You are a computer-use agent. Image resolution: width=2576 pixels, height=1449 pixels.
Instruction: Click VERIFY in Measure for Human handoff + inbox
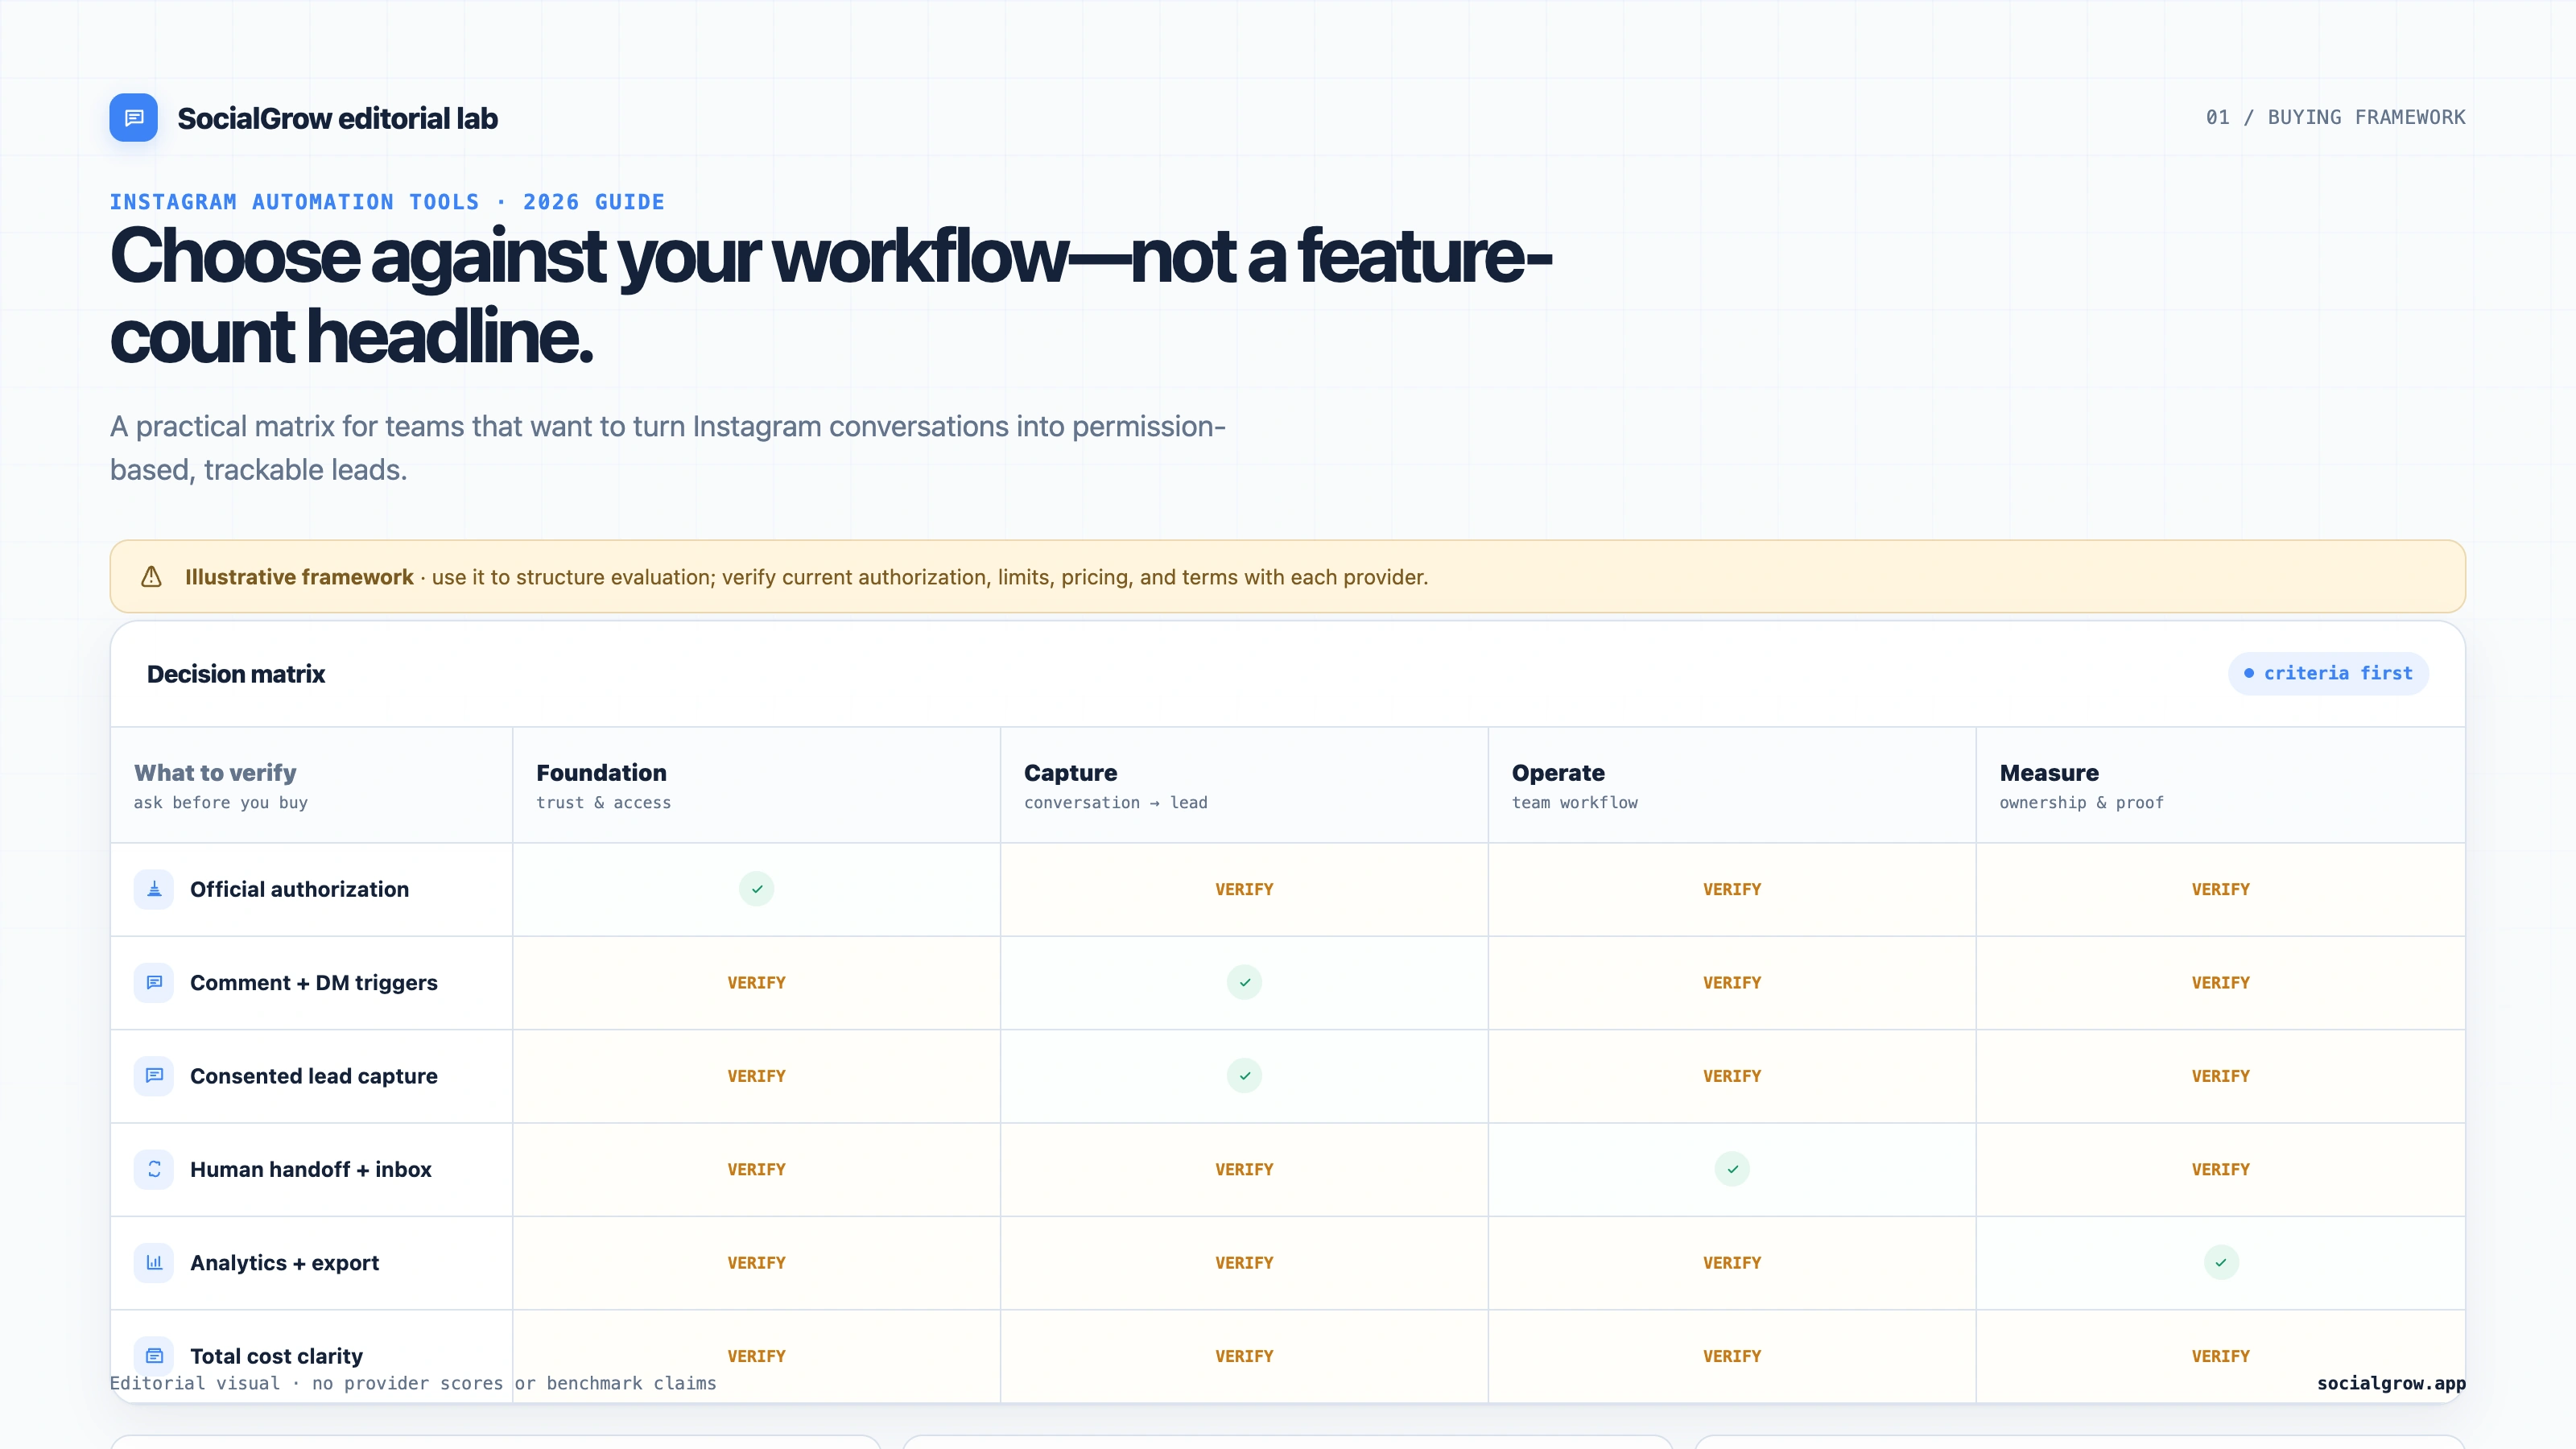(x=2221, y=1169)
